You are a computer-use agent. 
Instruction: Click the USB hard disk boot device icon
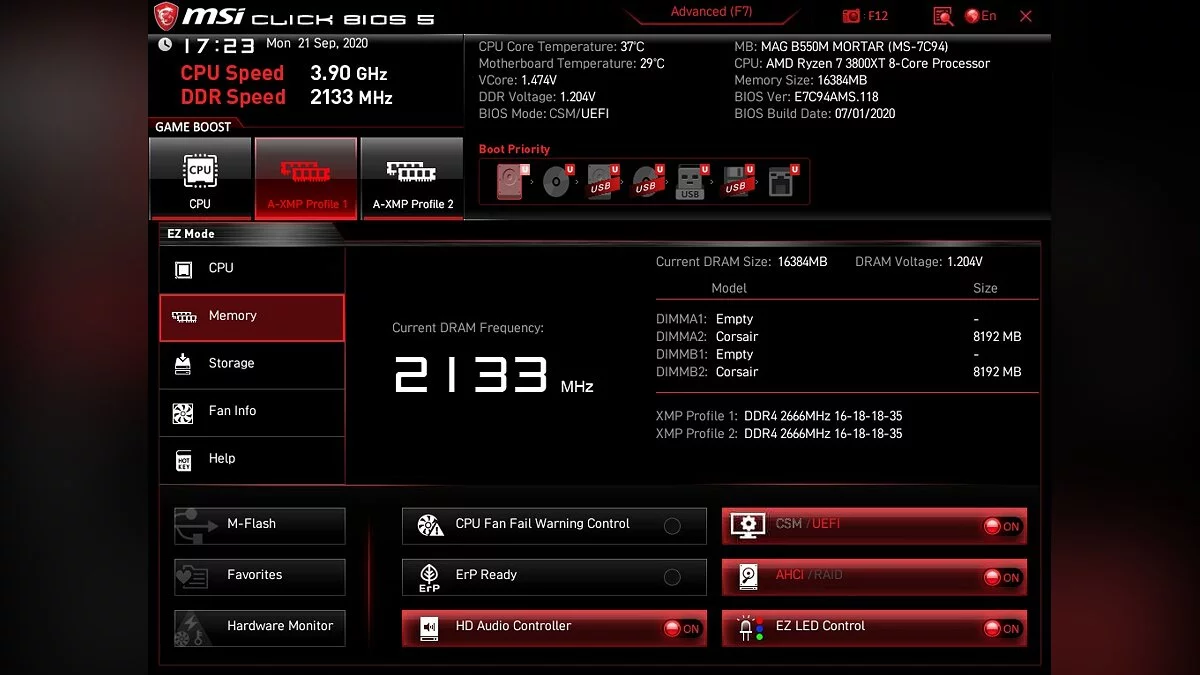[x=603, y=182]
